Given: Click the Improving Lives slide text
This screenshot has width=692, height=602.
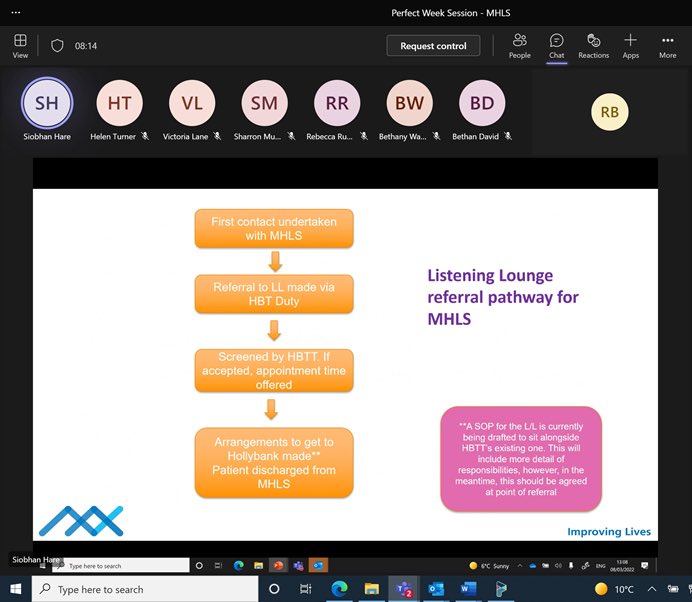Looking at the screenshot, I should click(609, 531).
